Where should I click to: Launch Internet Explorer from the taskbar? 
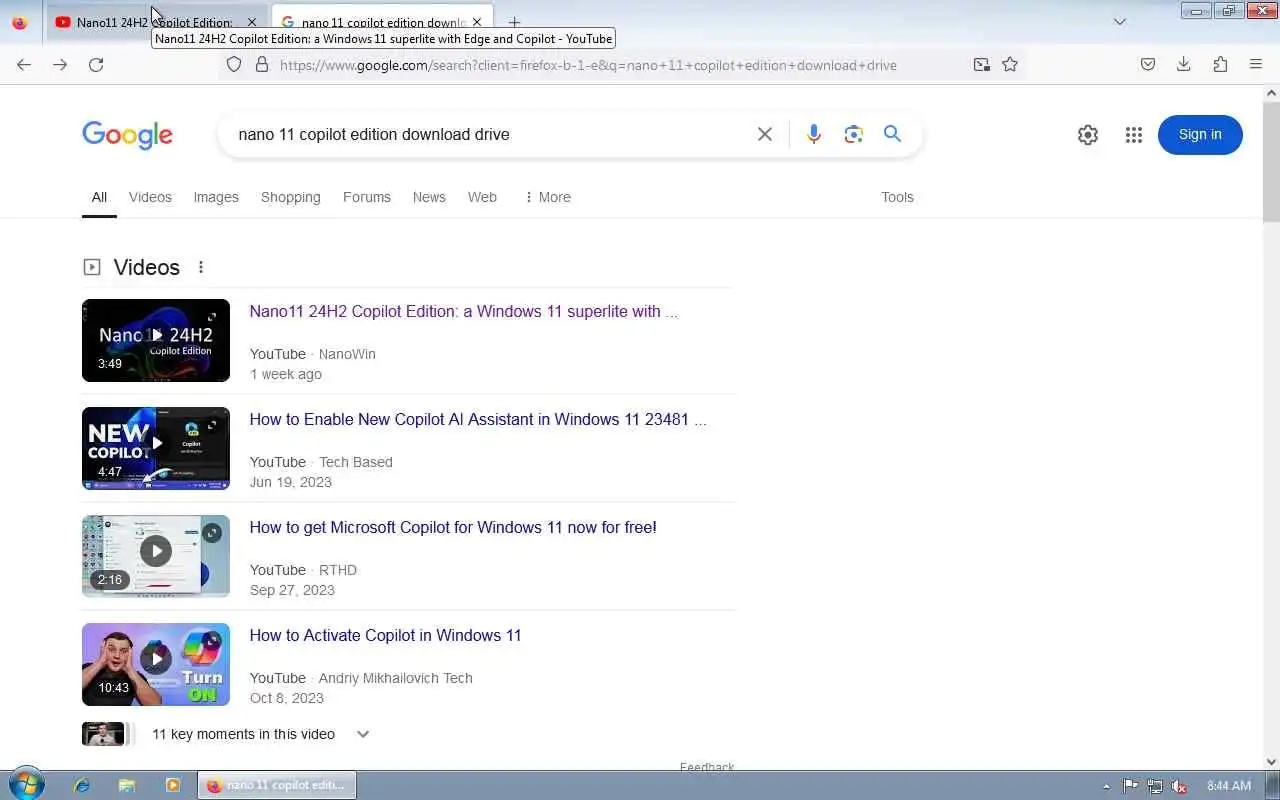[x=82, y=786]
